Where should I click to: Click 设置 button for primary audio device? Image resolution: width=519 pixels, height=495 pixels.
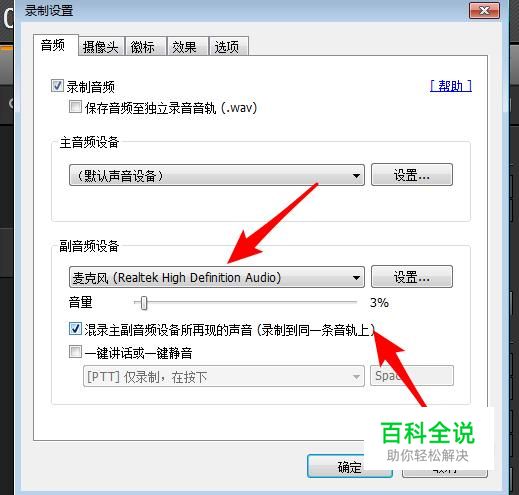tap(412, 175)
